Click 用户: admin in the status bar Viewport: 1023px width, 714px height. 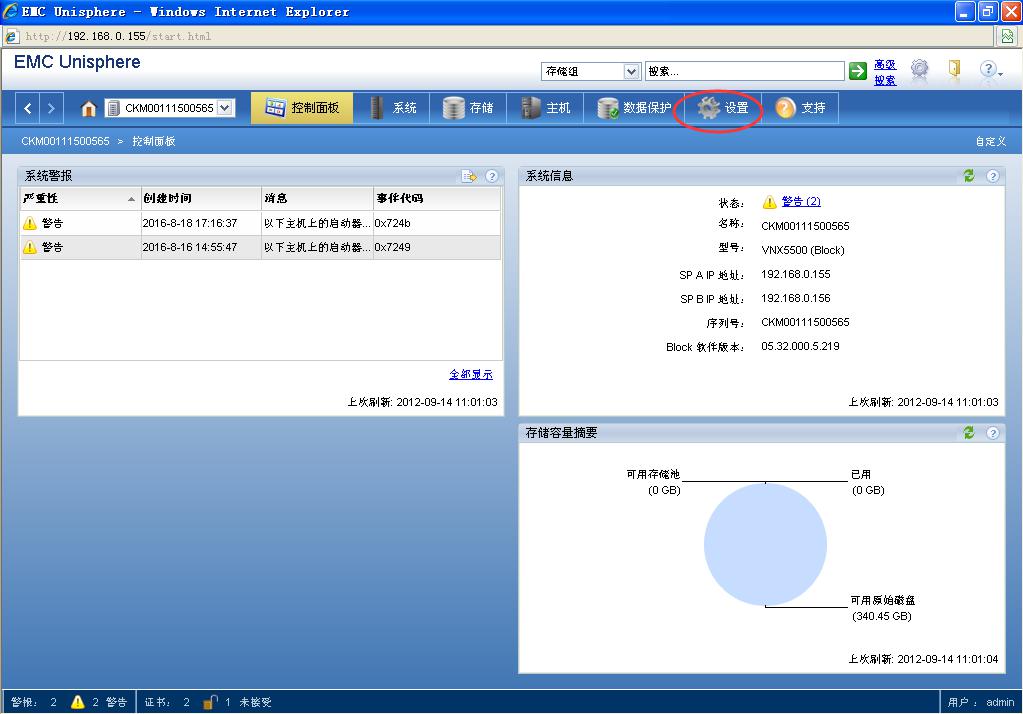(981, 702)
